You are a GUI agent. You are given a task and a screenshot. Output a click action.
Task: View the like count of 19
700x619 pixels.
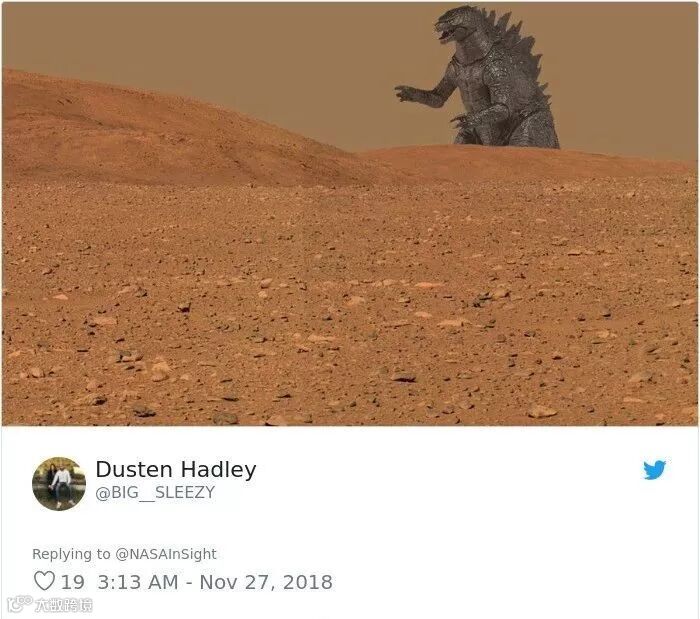[72, 582]
